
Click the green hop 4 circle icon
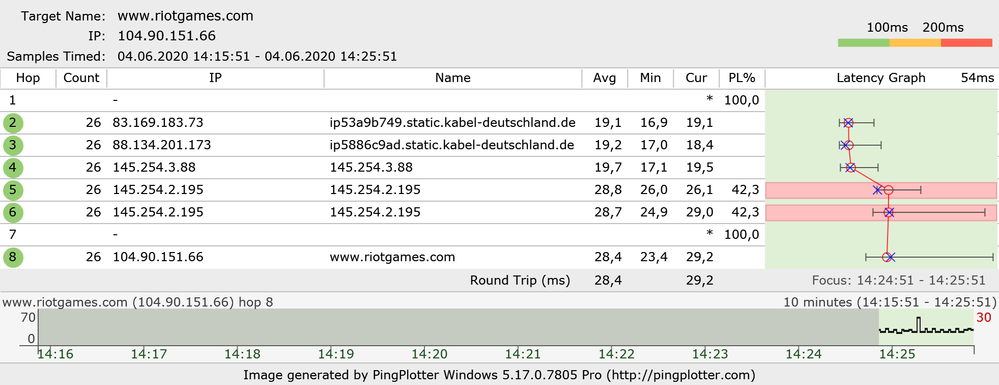13,168
